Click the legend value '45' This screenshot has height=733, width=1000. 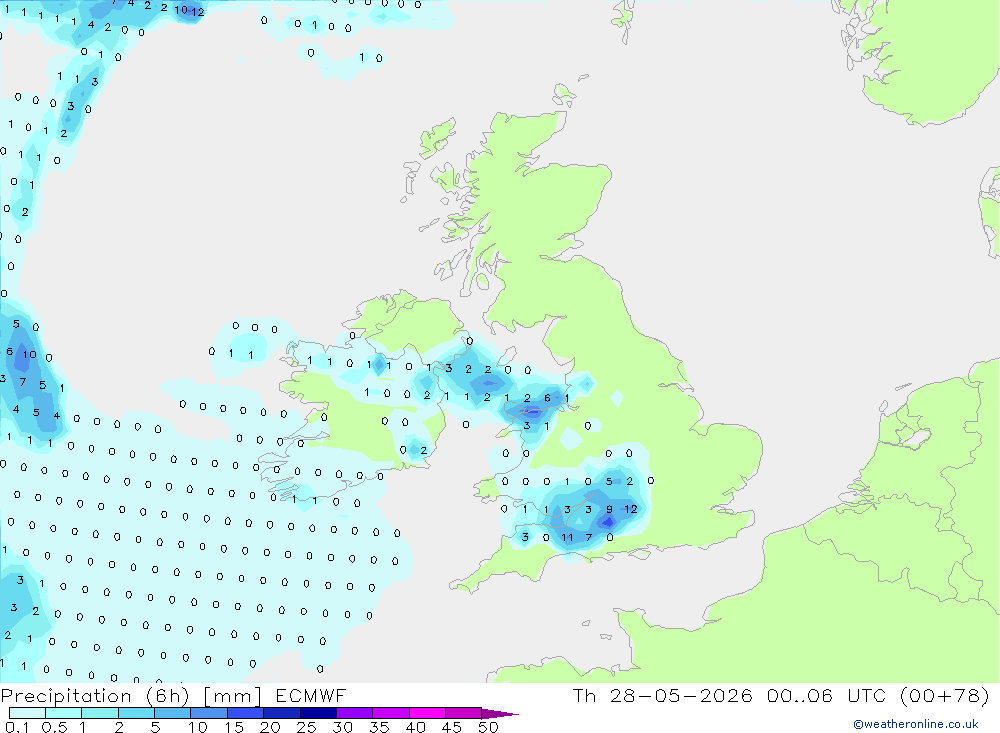pos(452,727)
